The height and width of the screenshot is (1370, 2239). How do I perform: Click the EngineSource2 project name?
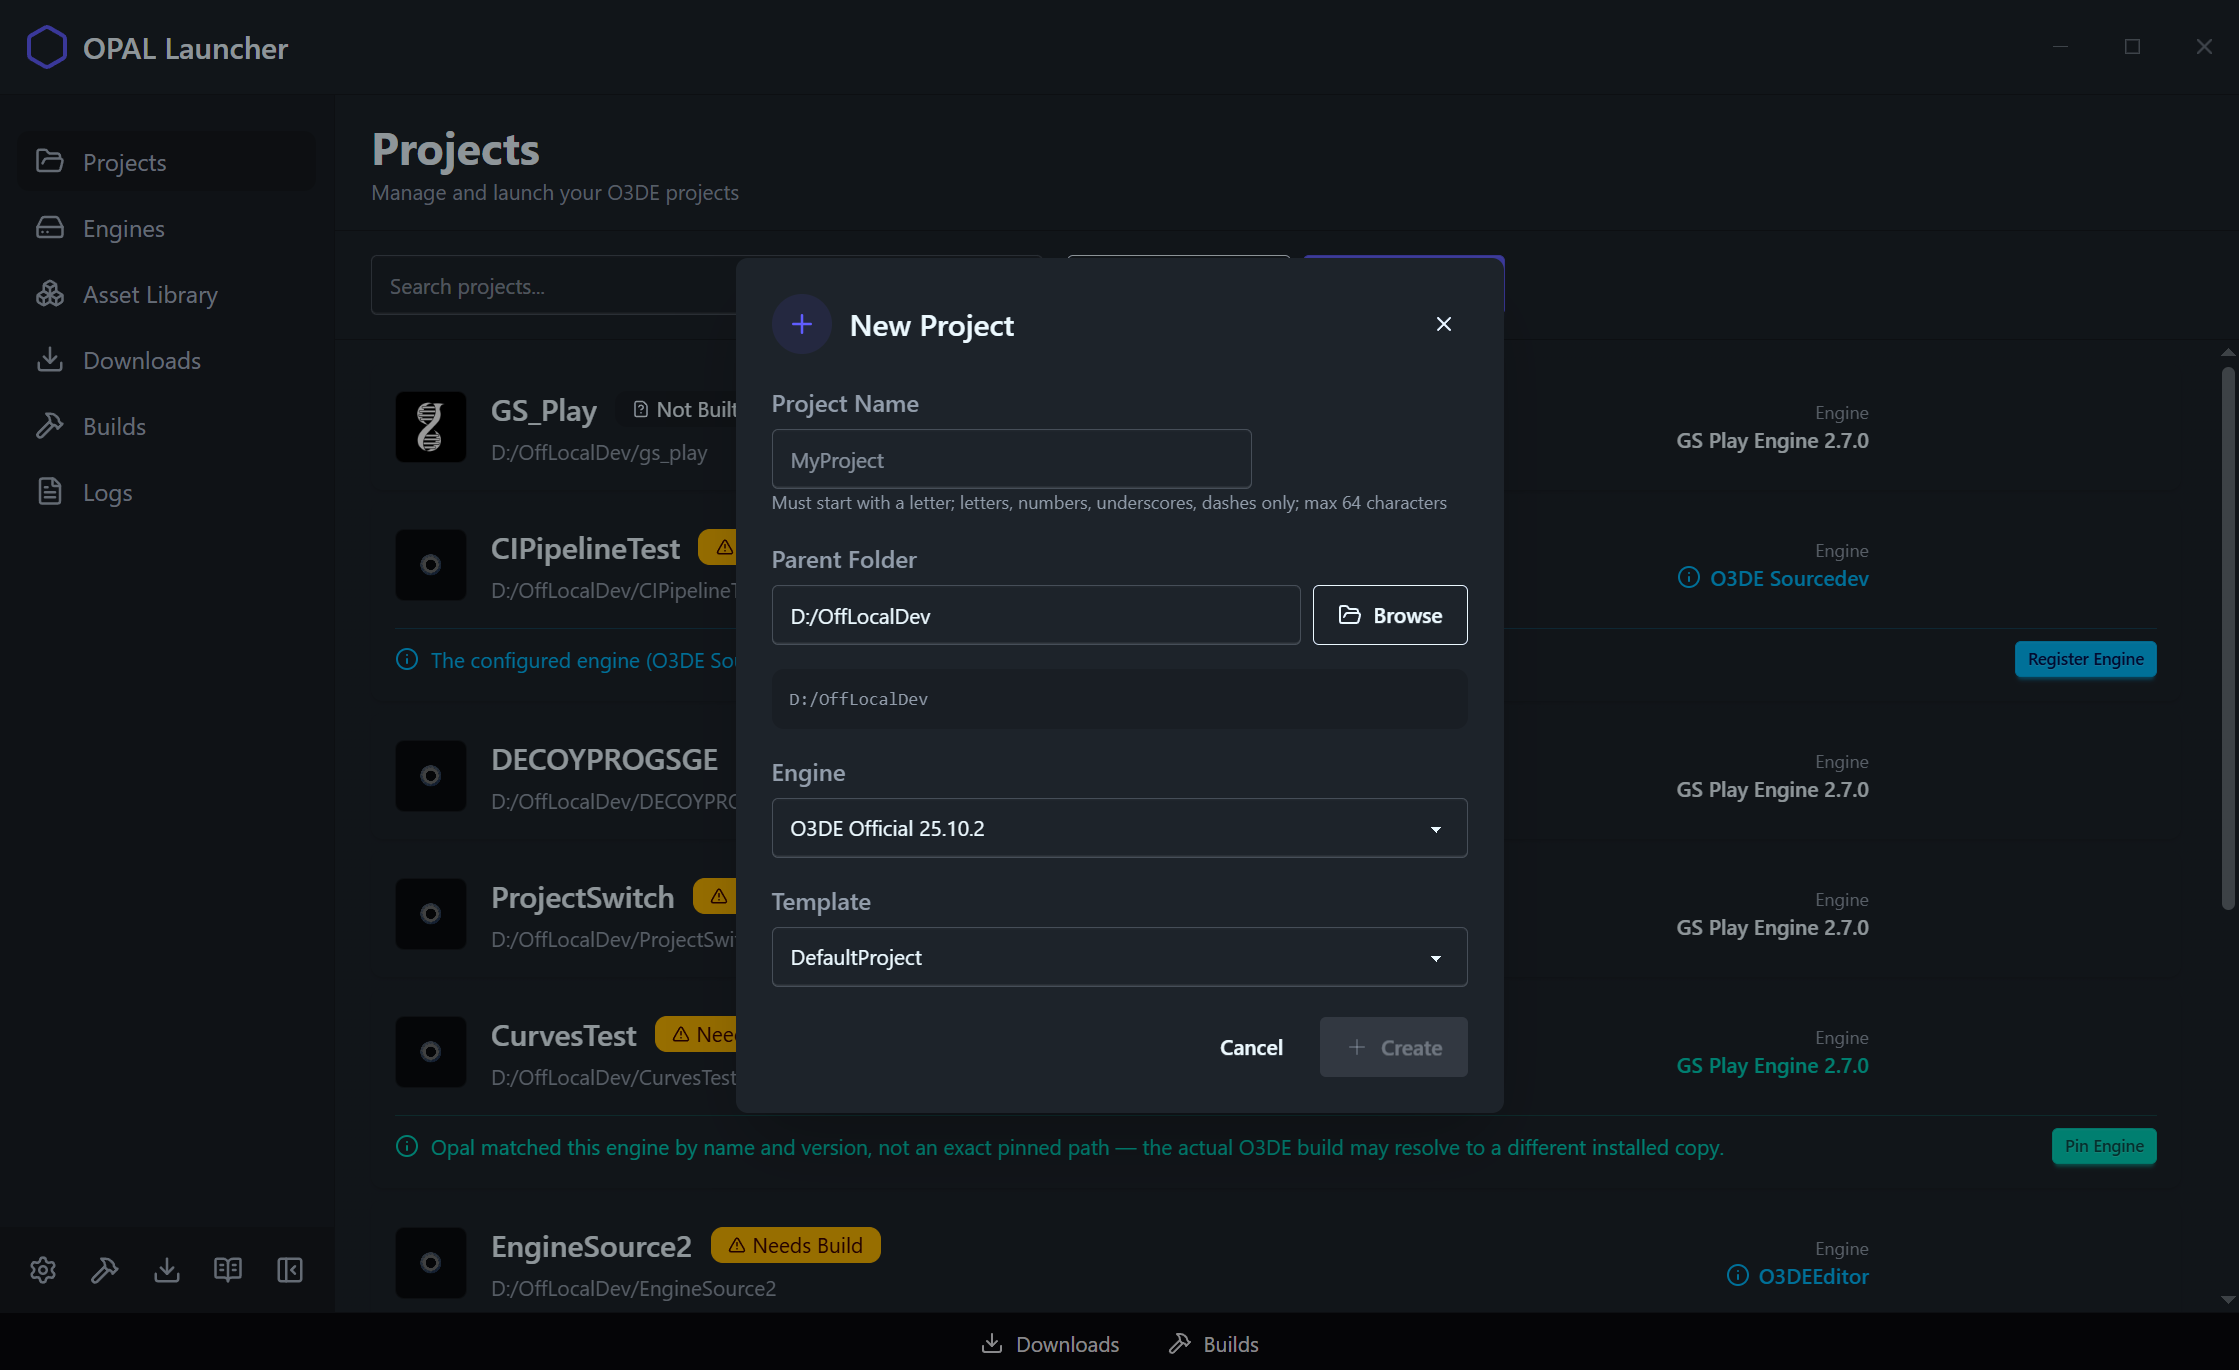point(590,1246)
